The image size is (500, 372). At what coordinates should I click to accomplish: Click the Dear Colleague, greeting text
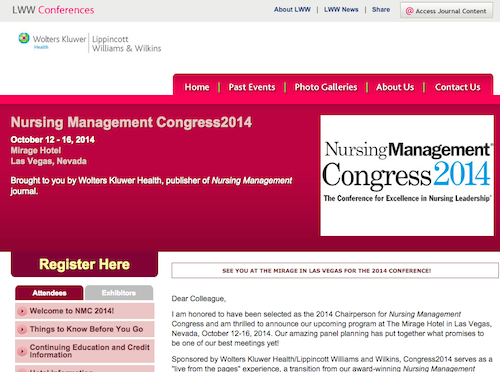click(199, 299)
